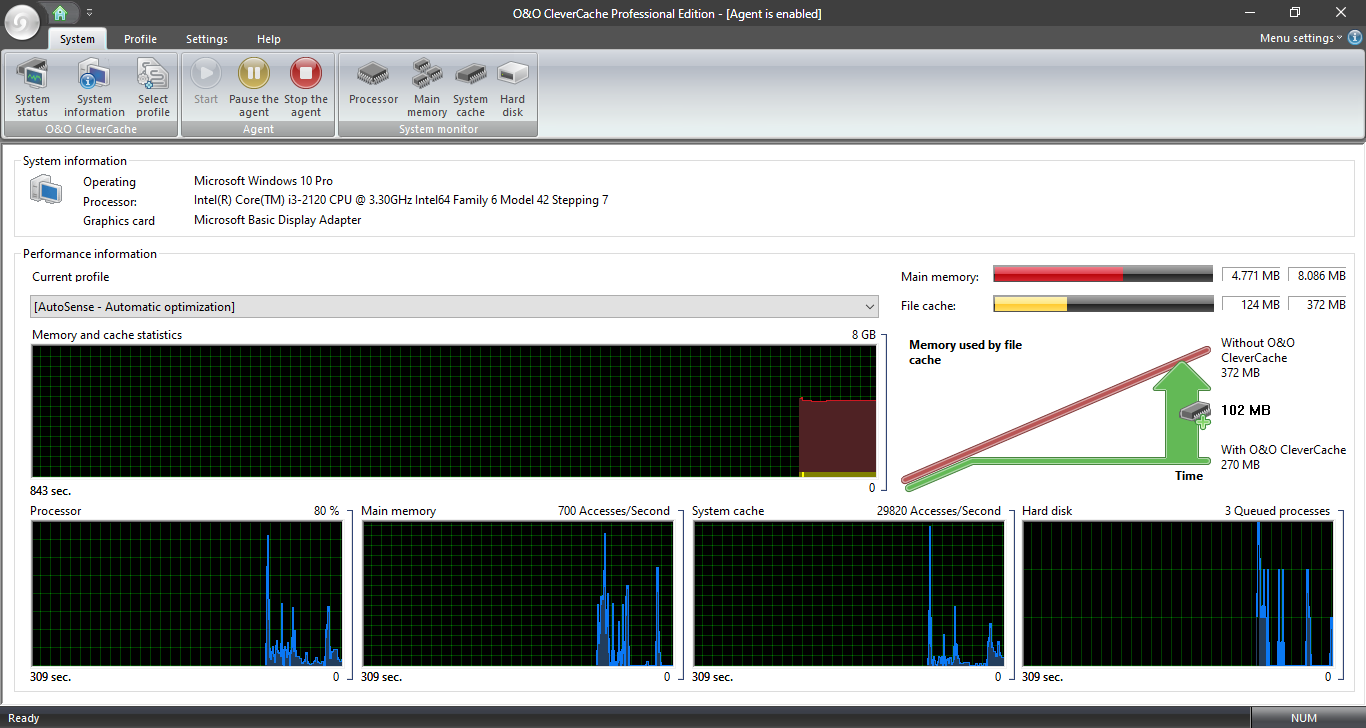Switch to the Profile tab
1366x728 pixels.
140,39
